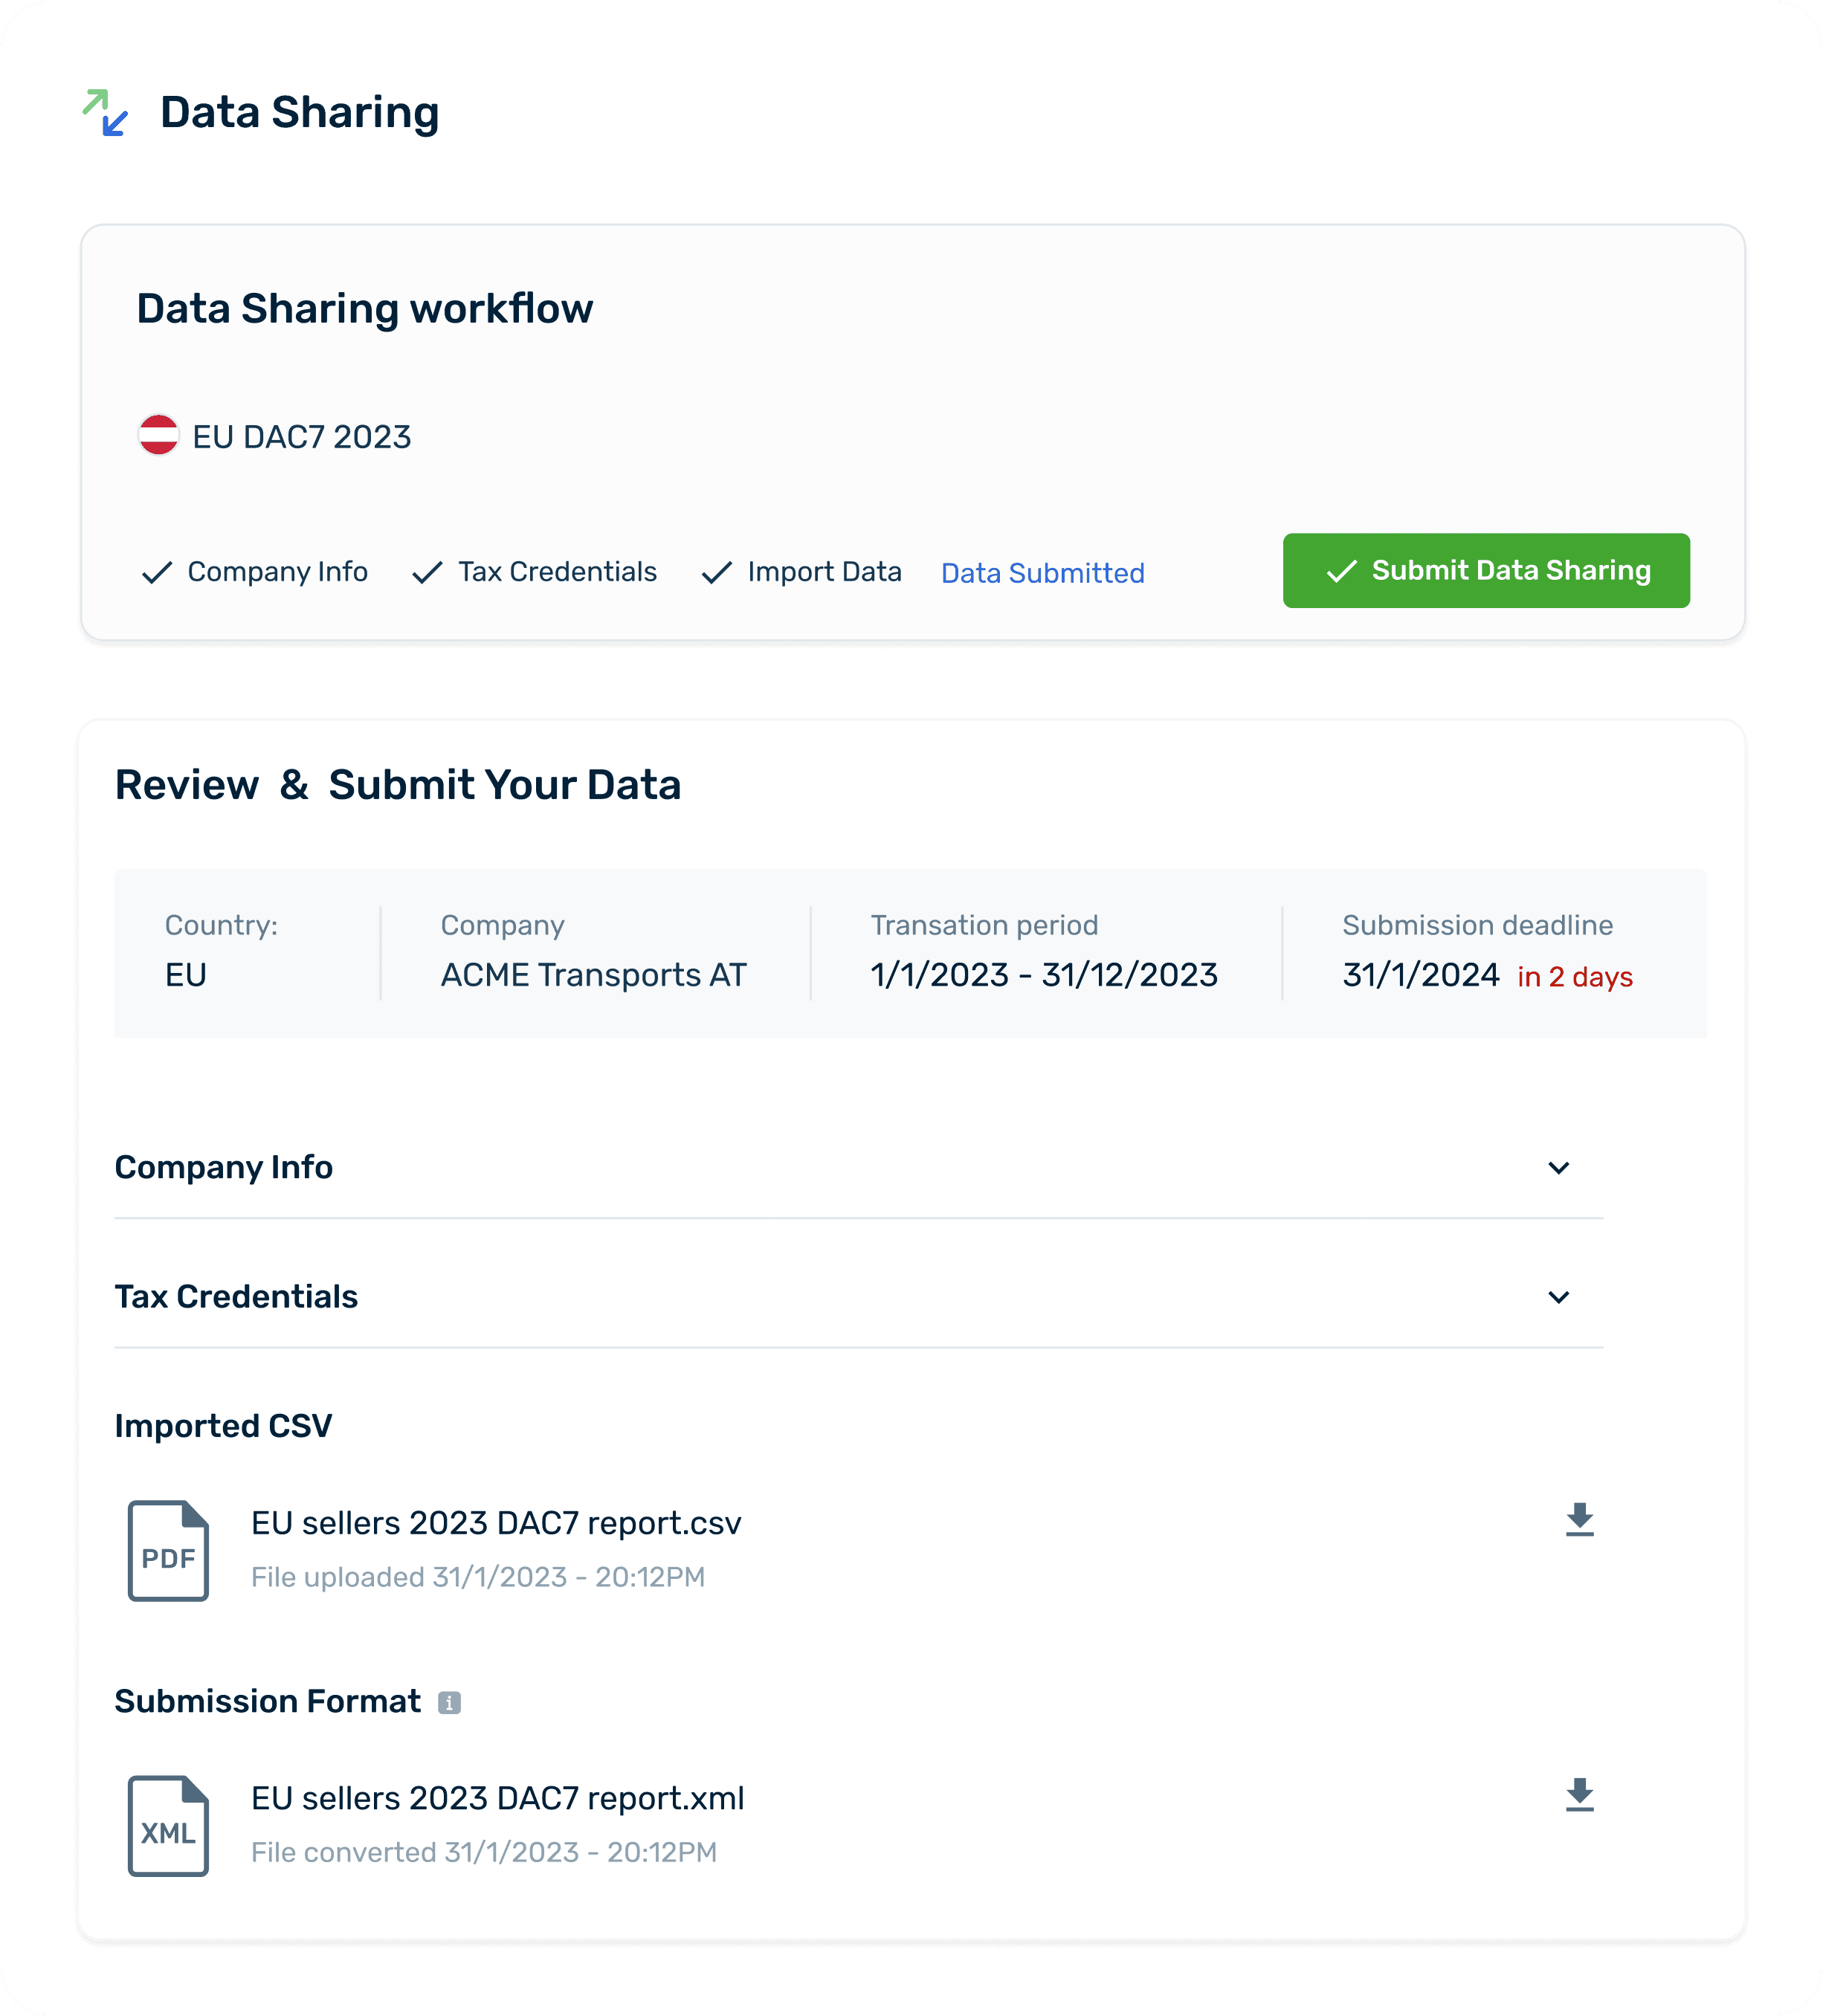Click the 1/1/2023 - 31/12/2023 transaction period
1823x2016 pixels.
pyautogui.click(x=1043, y=974)
